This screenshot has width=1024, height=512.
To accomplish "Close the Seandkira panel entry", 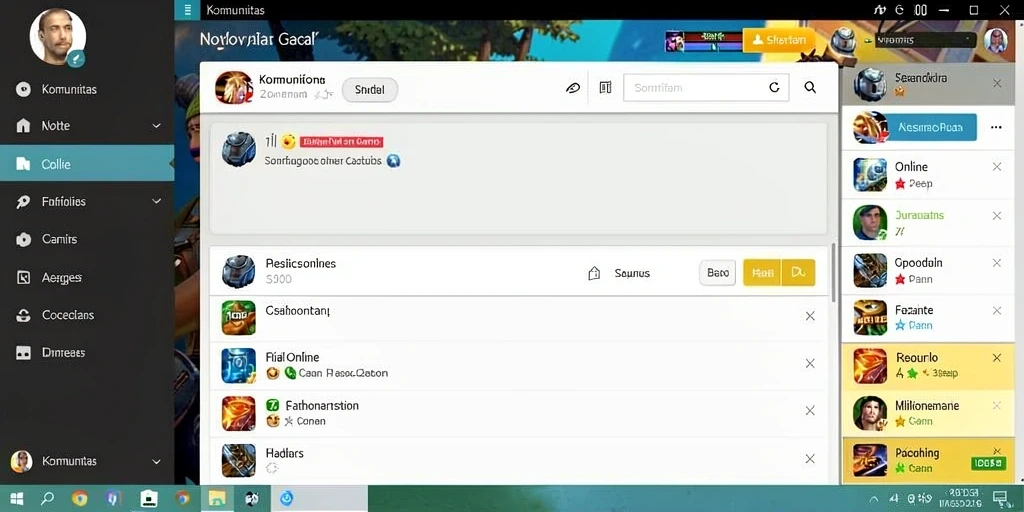I will click(x=997, y=84).
